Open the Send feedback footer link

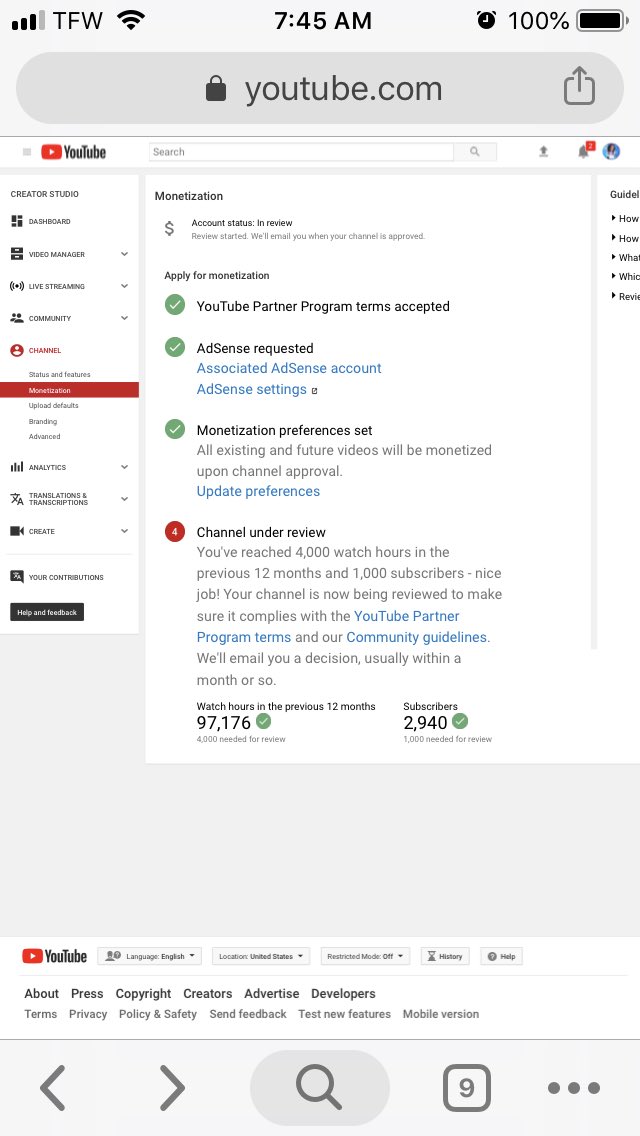(x=248, y=1014)
